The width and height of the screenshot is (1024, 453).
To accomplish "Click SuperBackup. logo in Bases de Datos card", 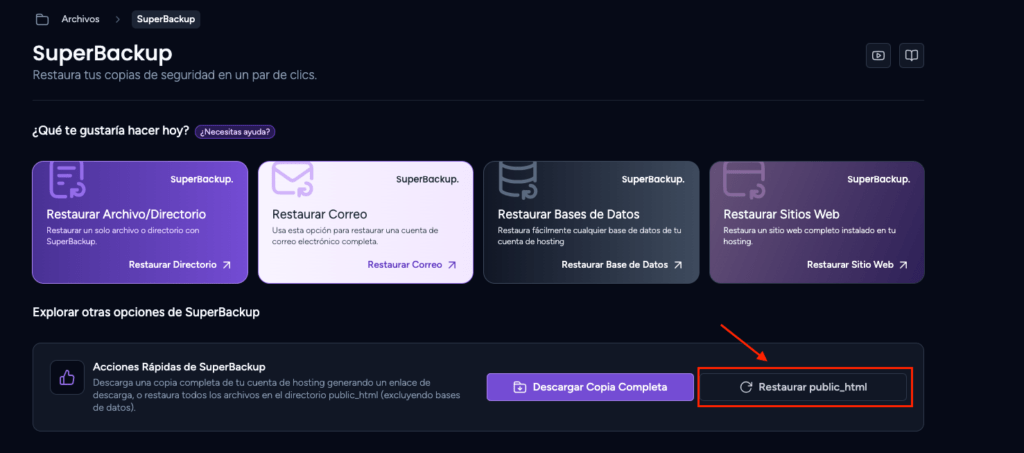I will (653, 179).
